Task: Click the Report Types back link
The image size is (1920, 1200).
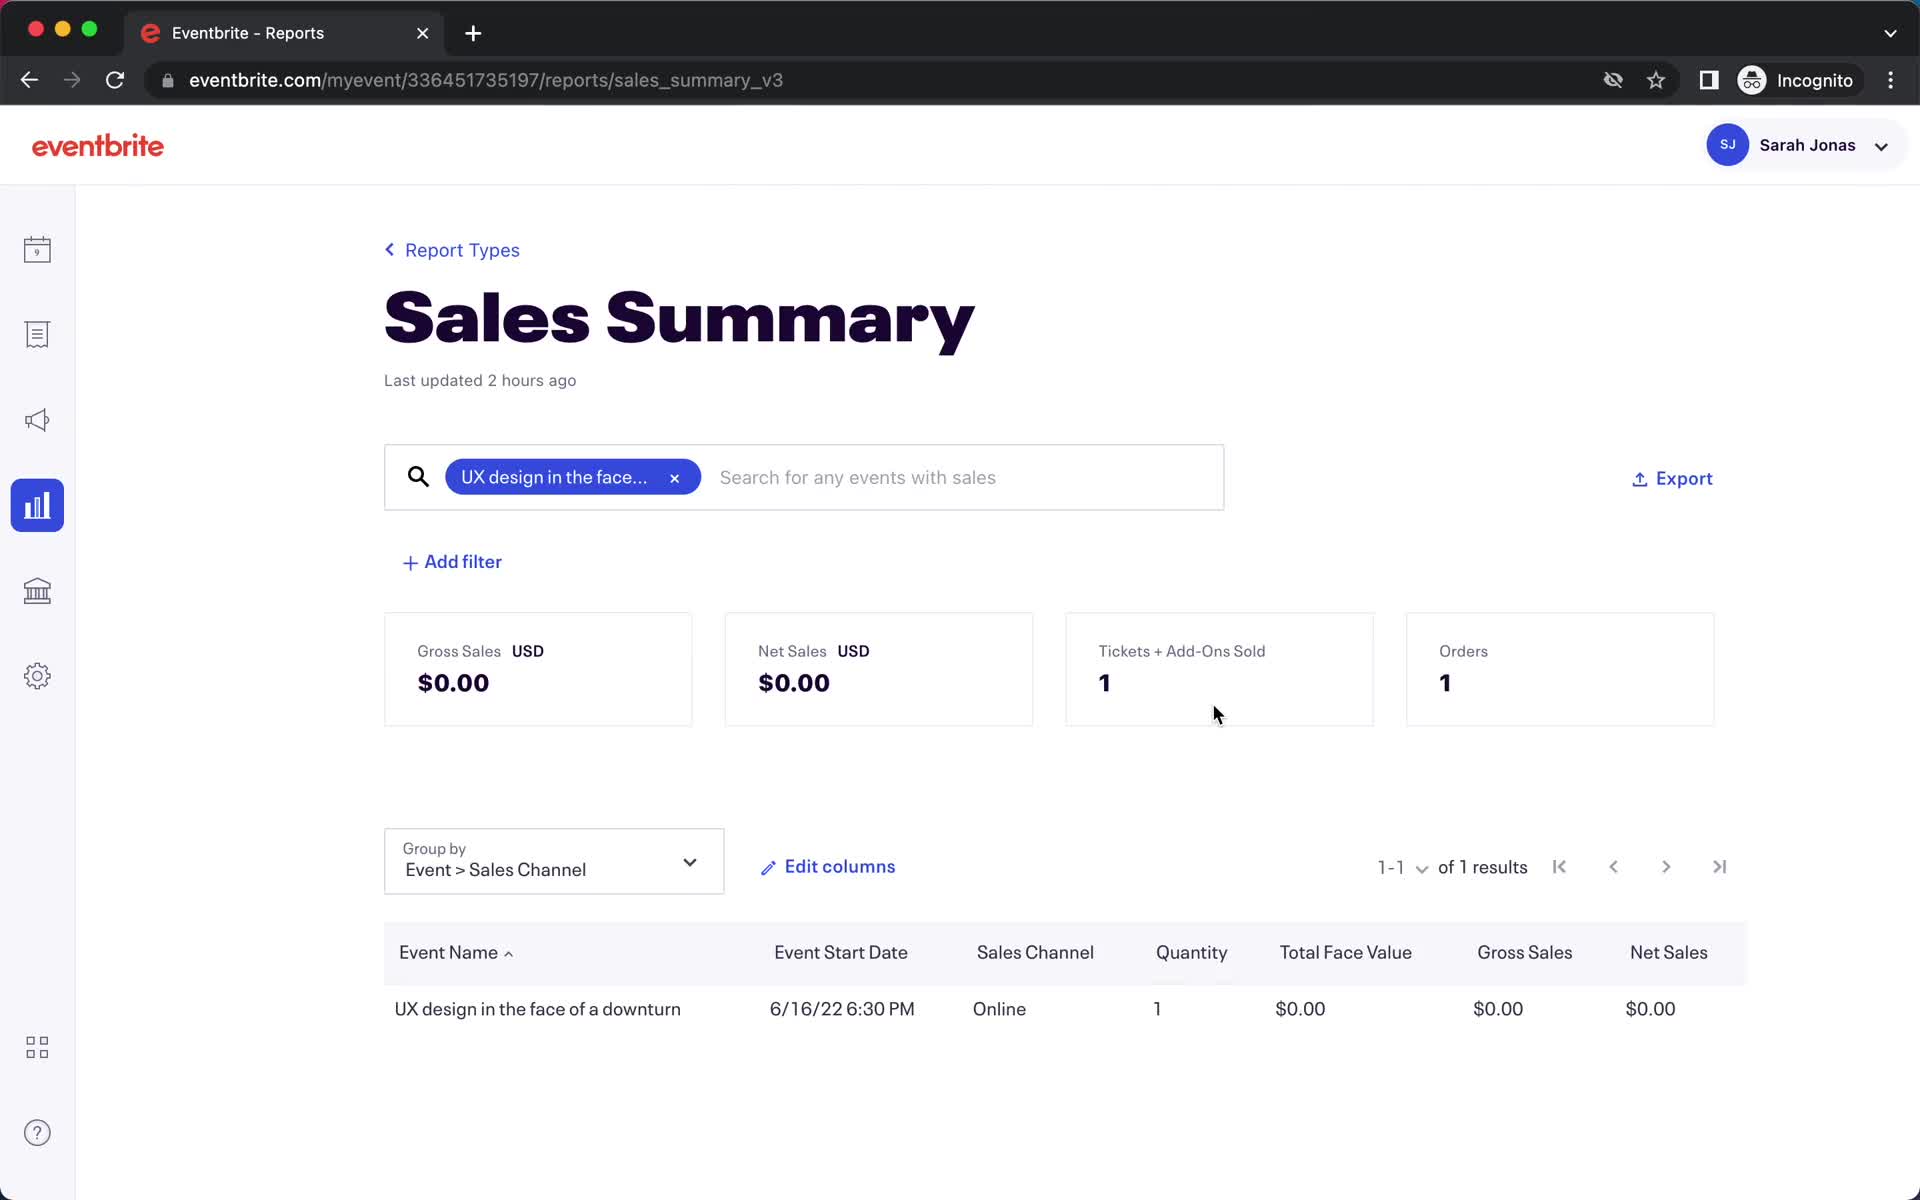Action: [x=452, y=250]
